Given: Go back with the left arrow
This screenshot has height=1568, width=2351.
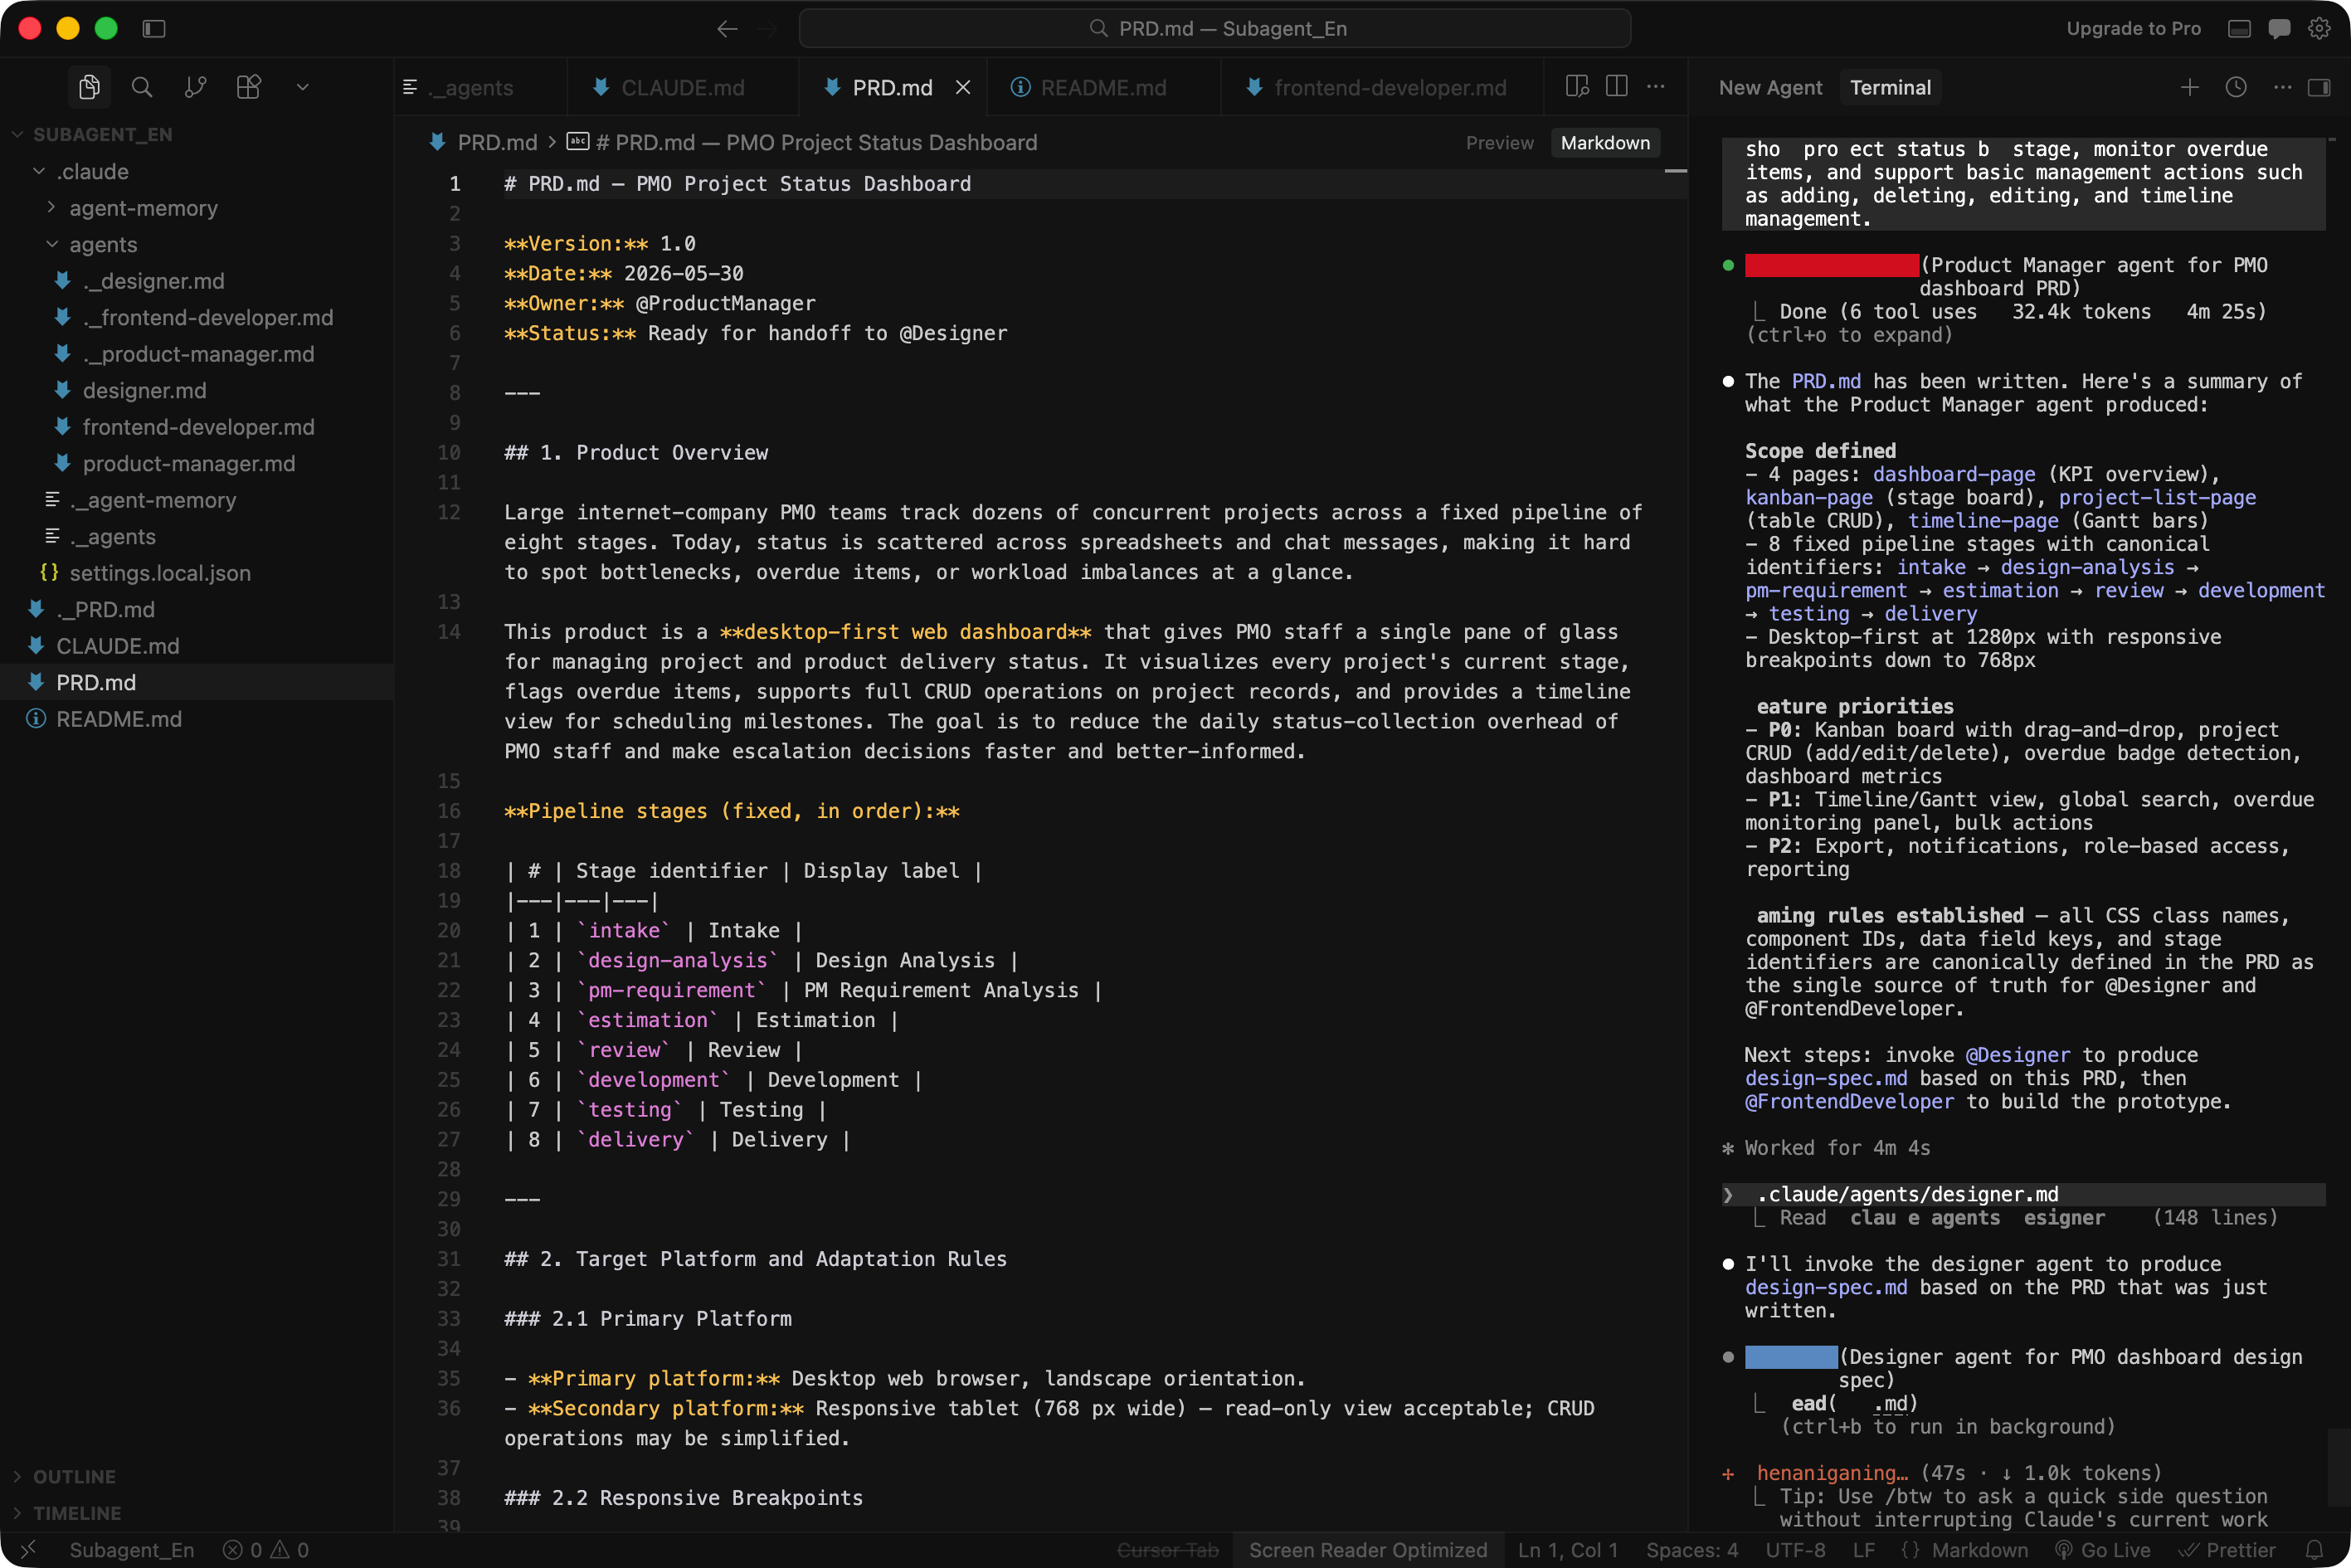Looking at the screenshot, I should pyautogui.click(x=727, y=29).
